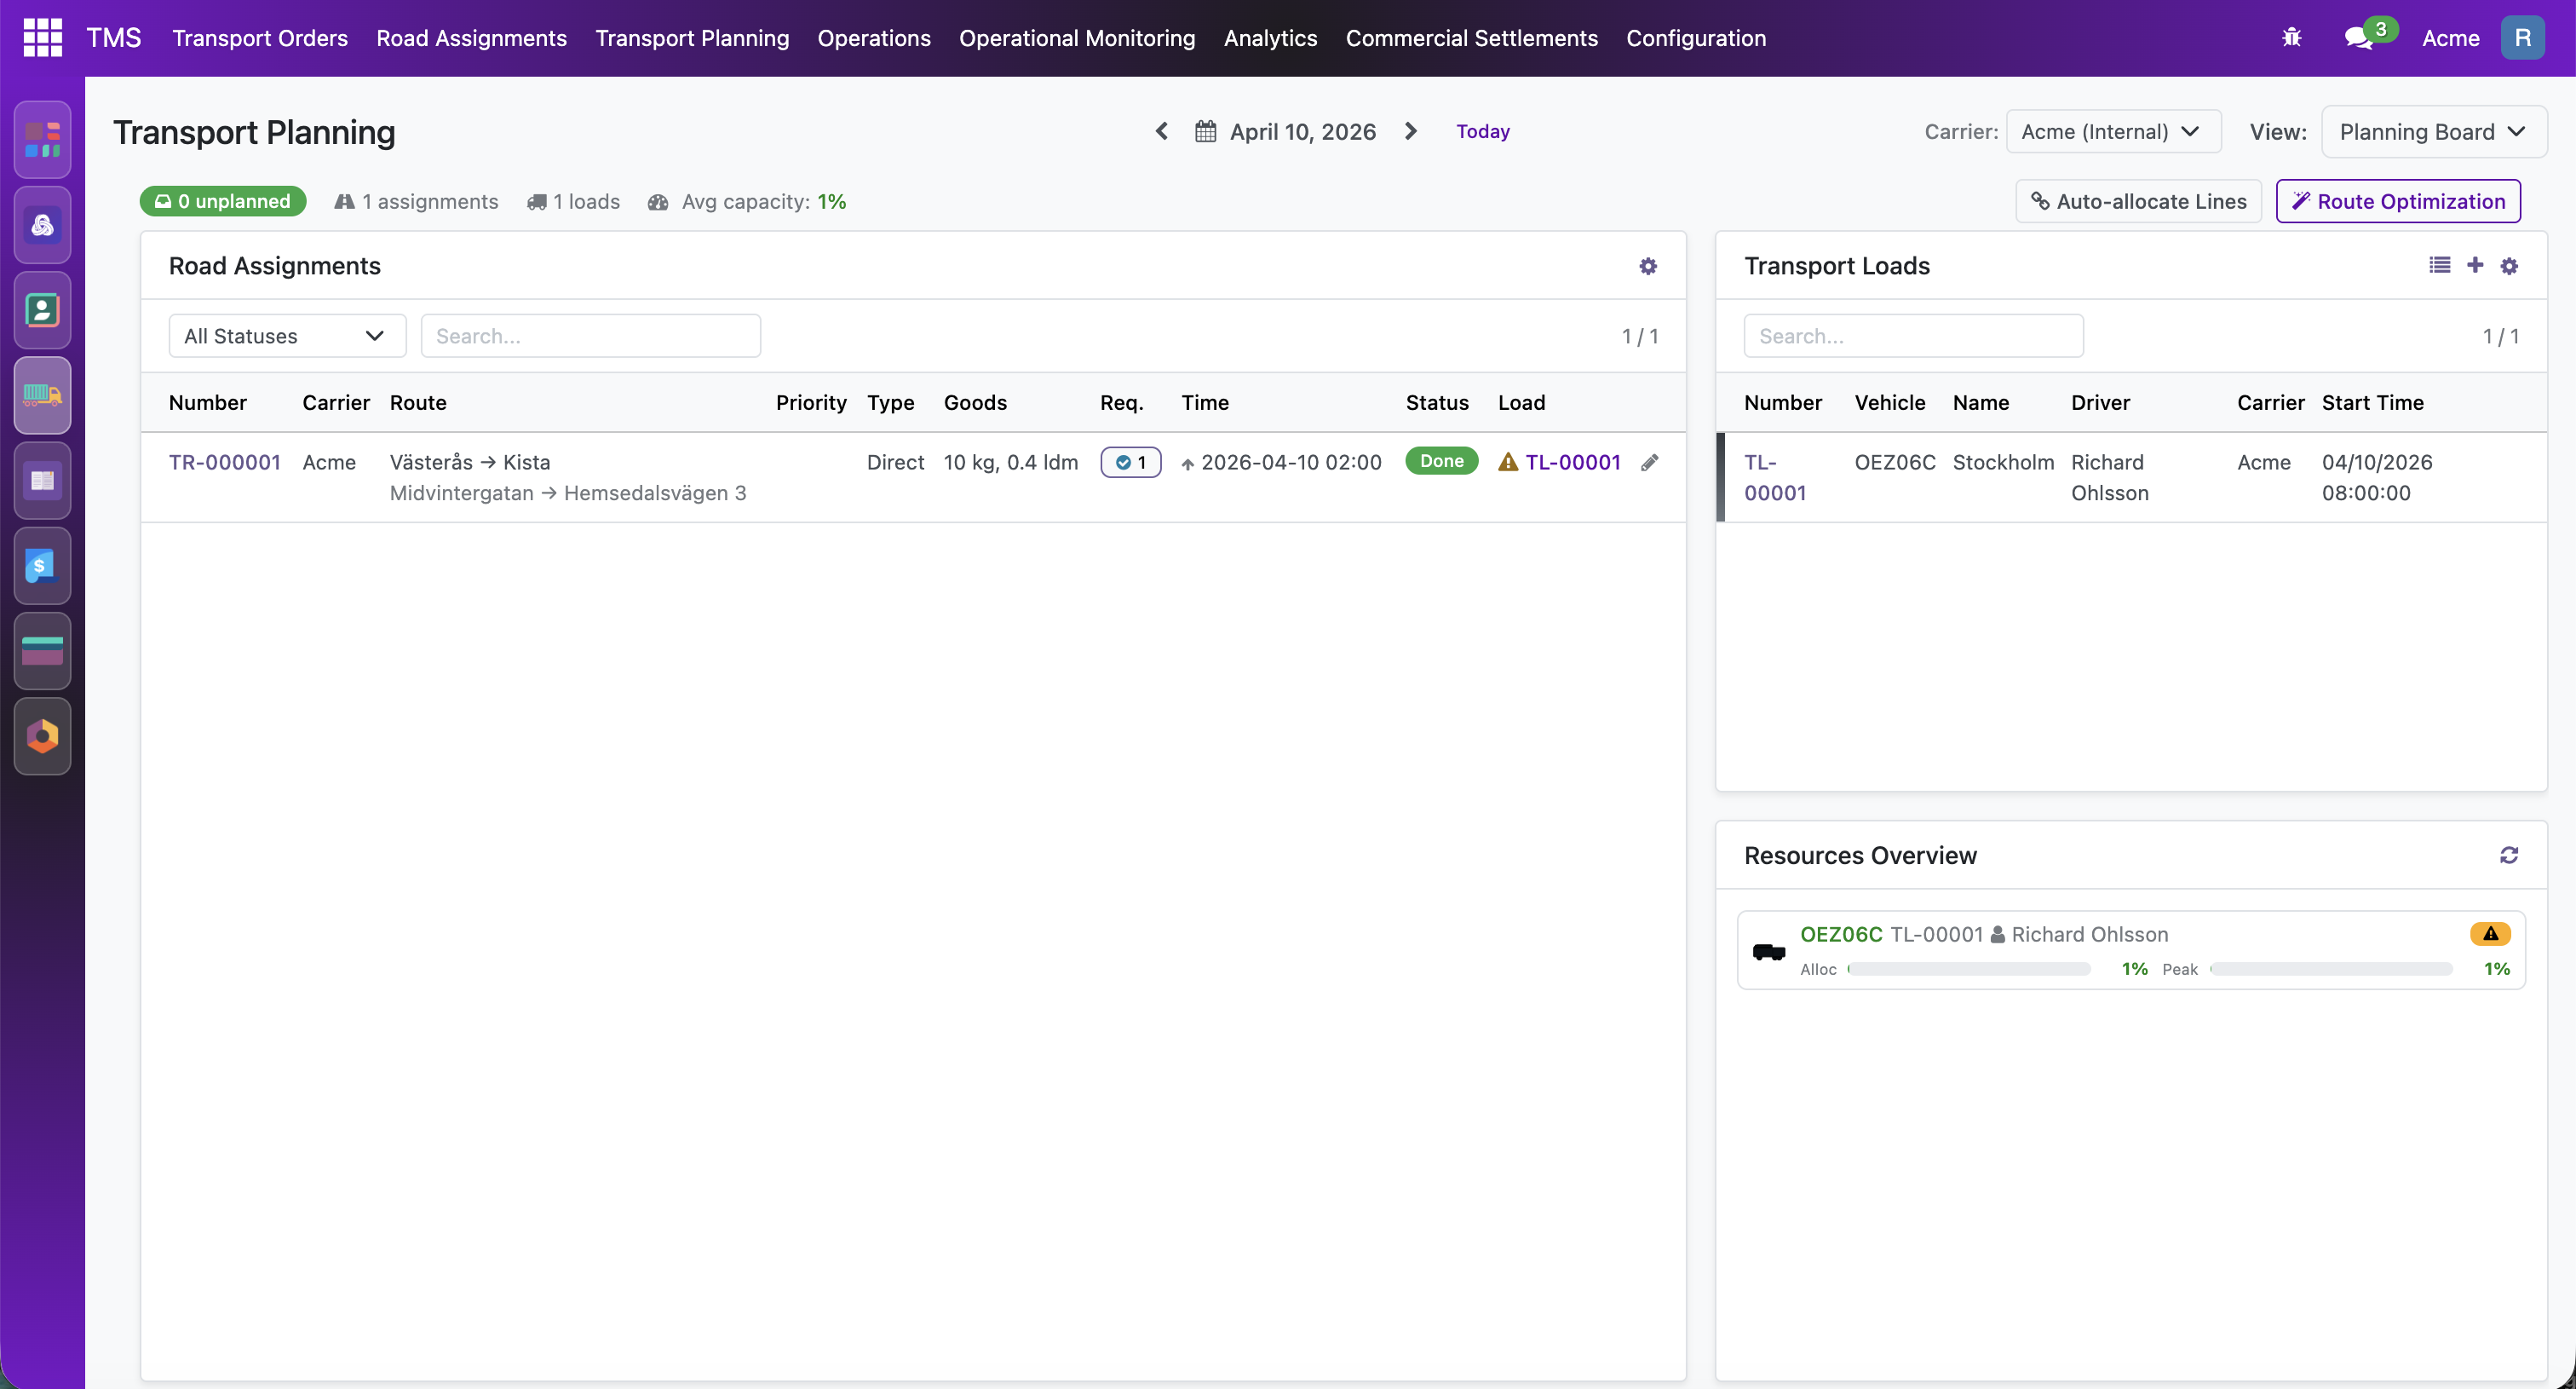
Task: Open the Planning Board view dropdown
Action: tap(2432, 132)
